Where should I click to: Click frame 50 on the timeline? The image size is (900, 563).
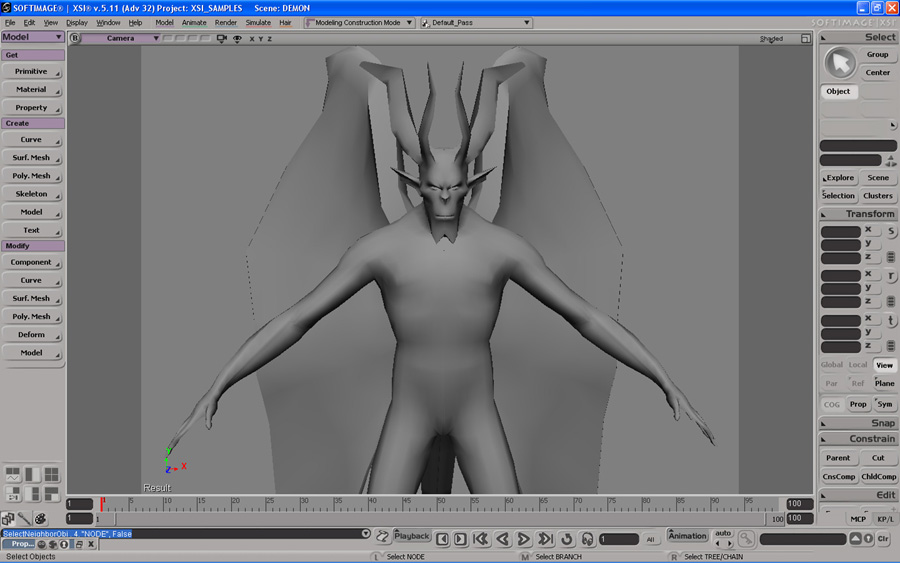[439, 504]
